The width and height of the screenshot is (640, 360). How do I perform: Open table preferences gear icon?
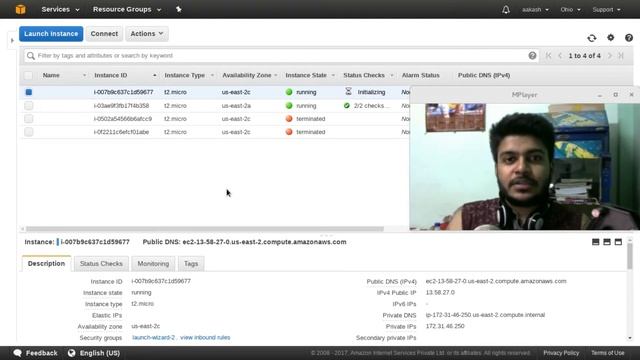(610, 38)
